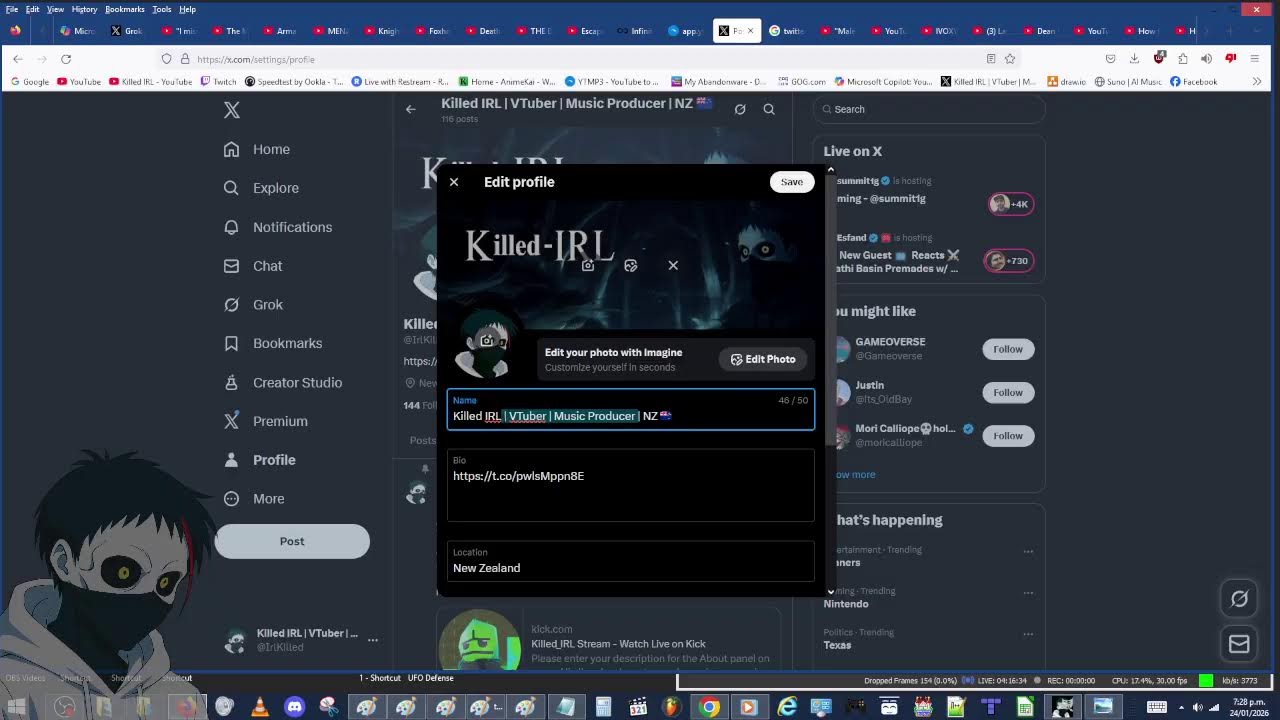Open Discord from the taskbar
This screenshot has height=720, width=1280.
click(x=294, y=707)
